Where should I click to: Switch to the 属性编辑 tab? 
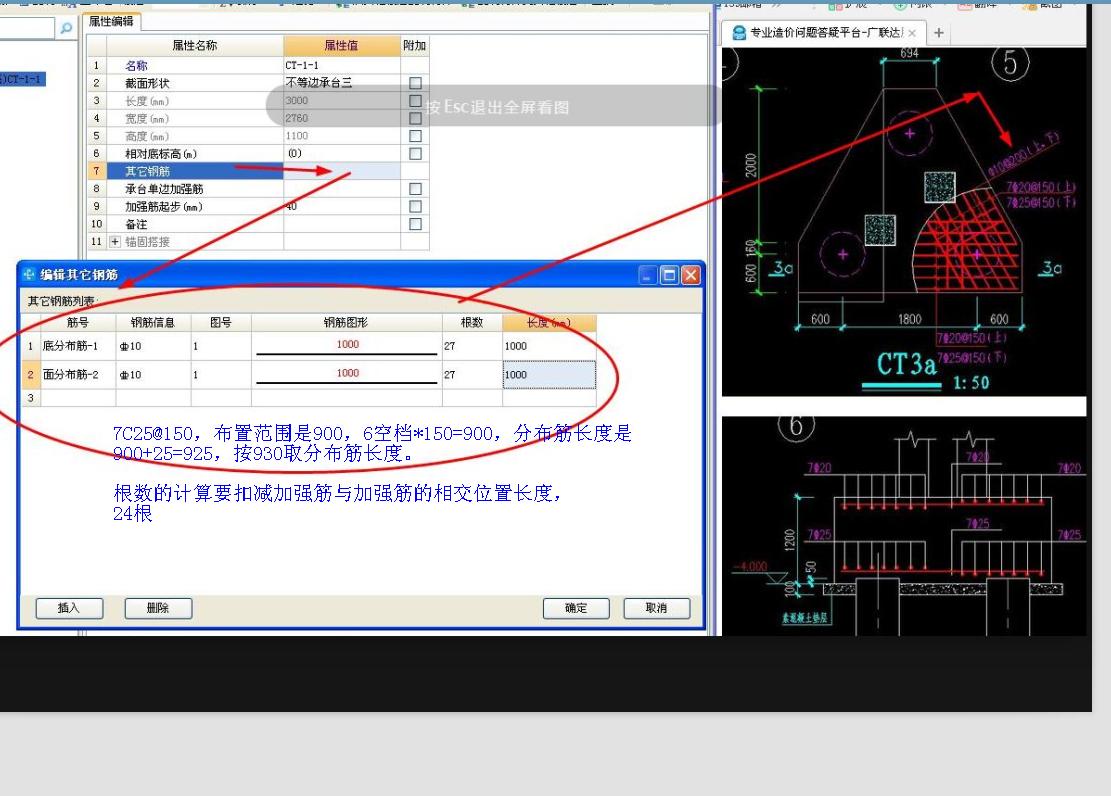[111, 21]
